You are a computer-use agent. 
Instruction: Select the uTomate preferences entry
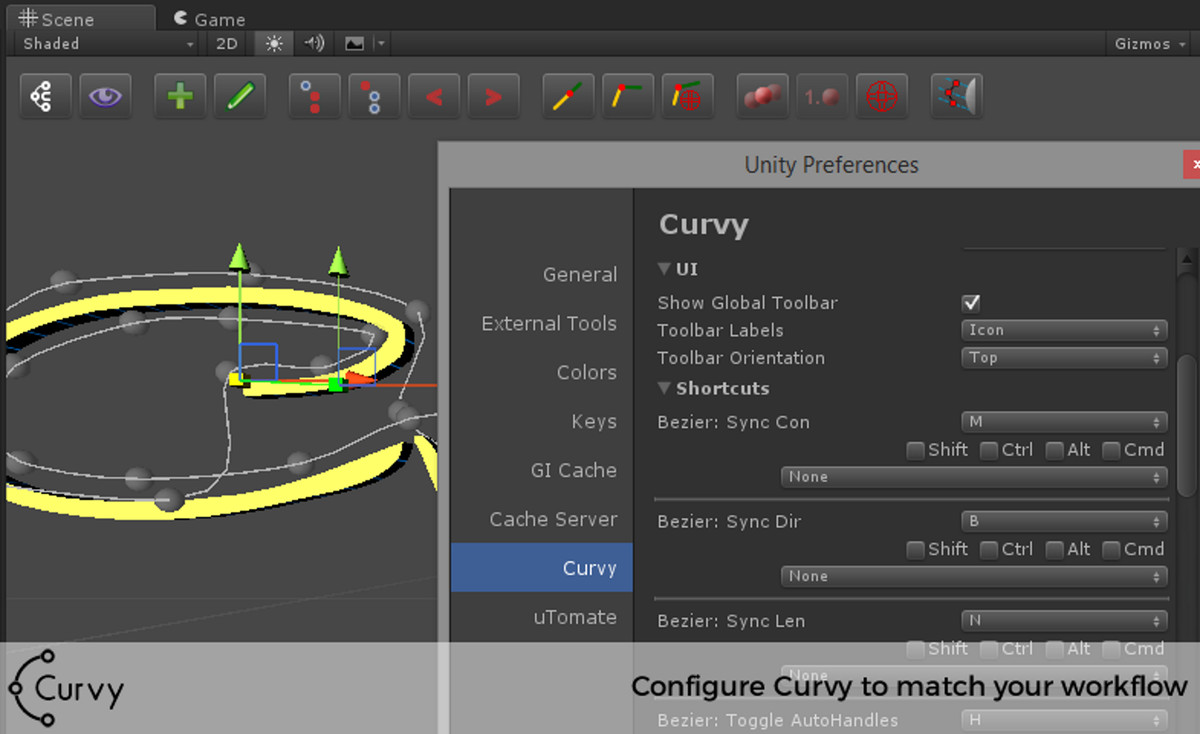575,617
